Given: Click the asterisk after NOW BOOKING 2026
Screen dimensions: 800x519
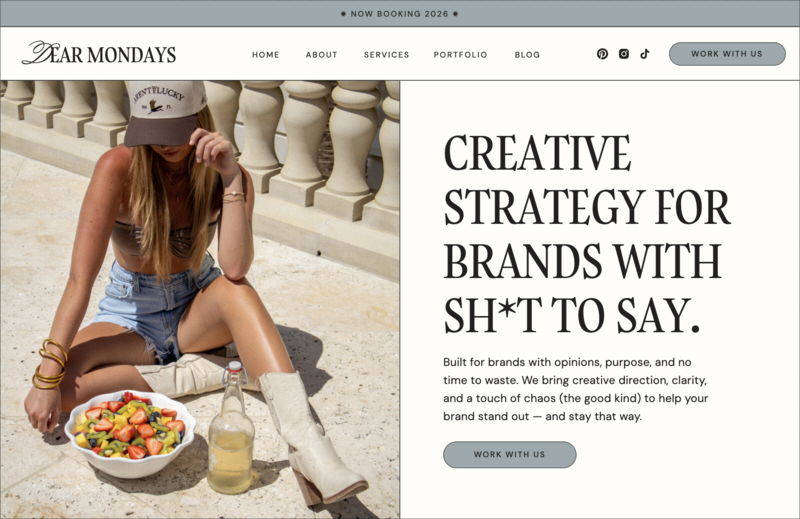Looking at the screenshot, I should (456, 14).
